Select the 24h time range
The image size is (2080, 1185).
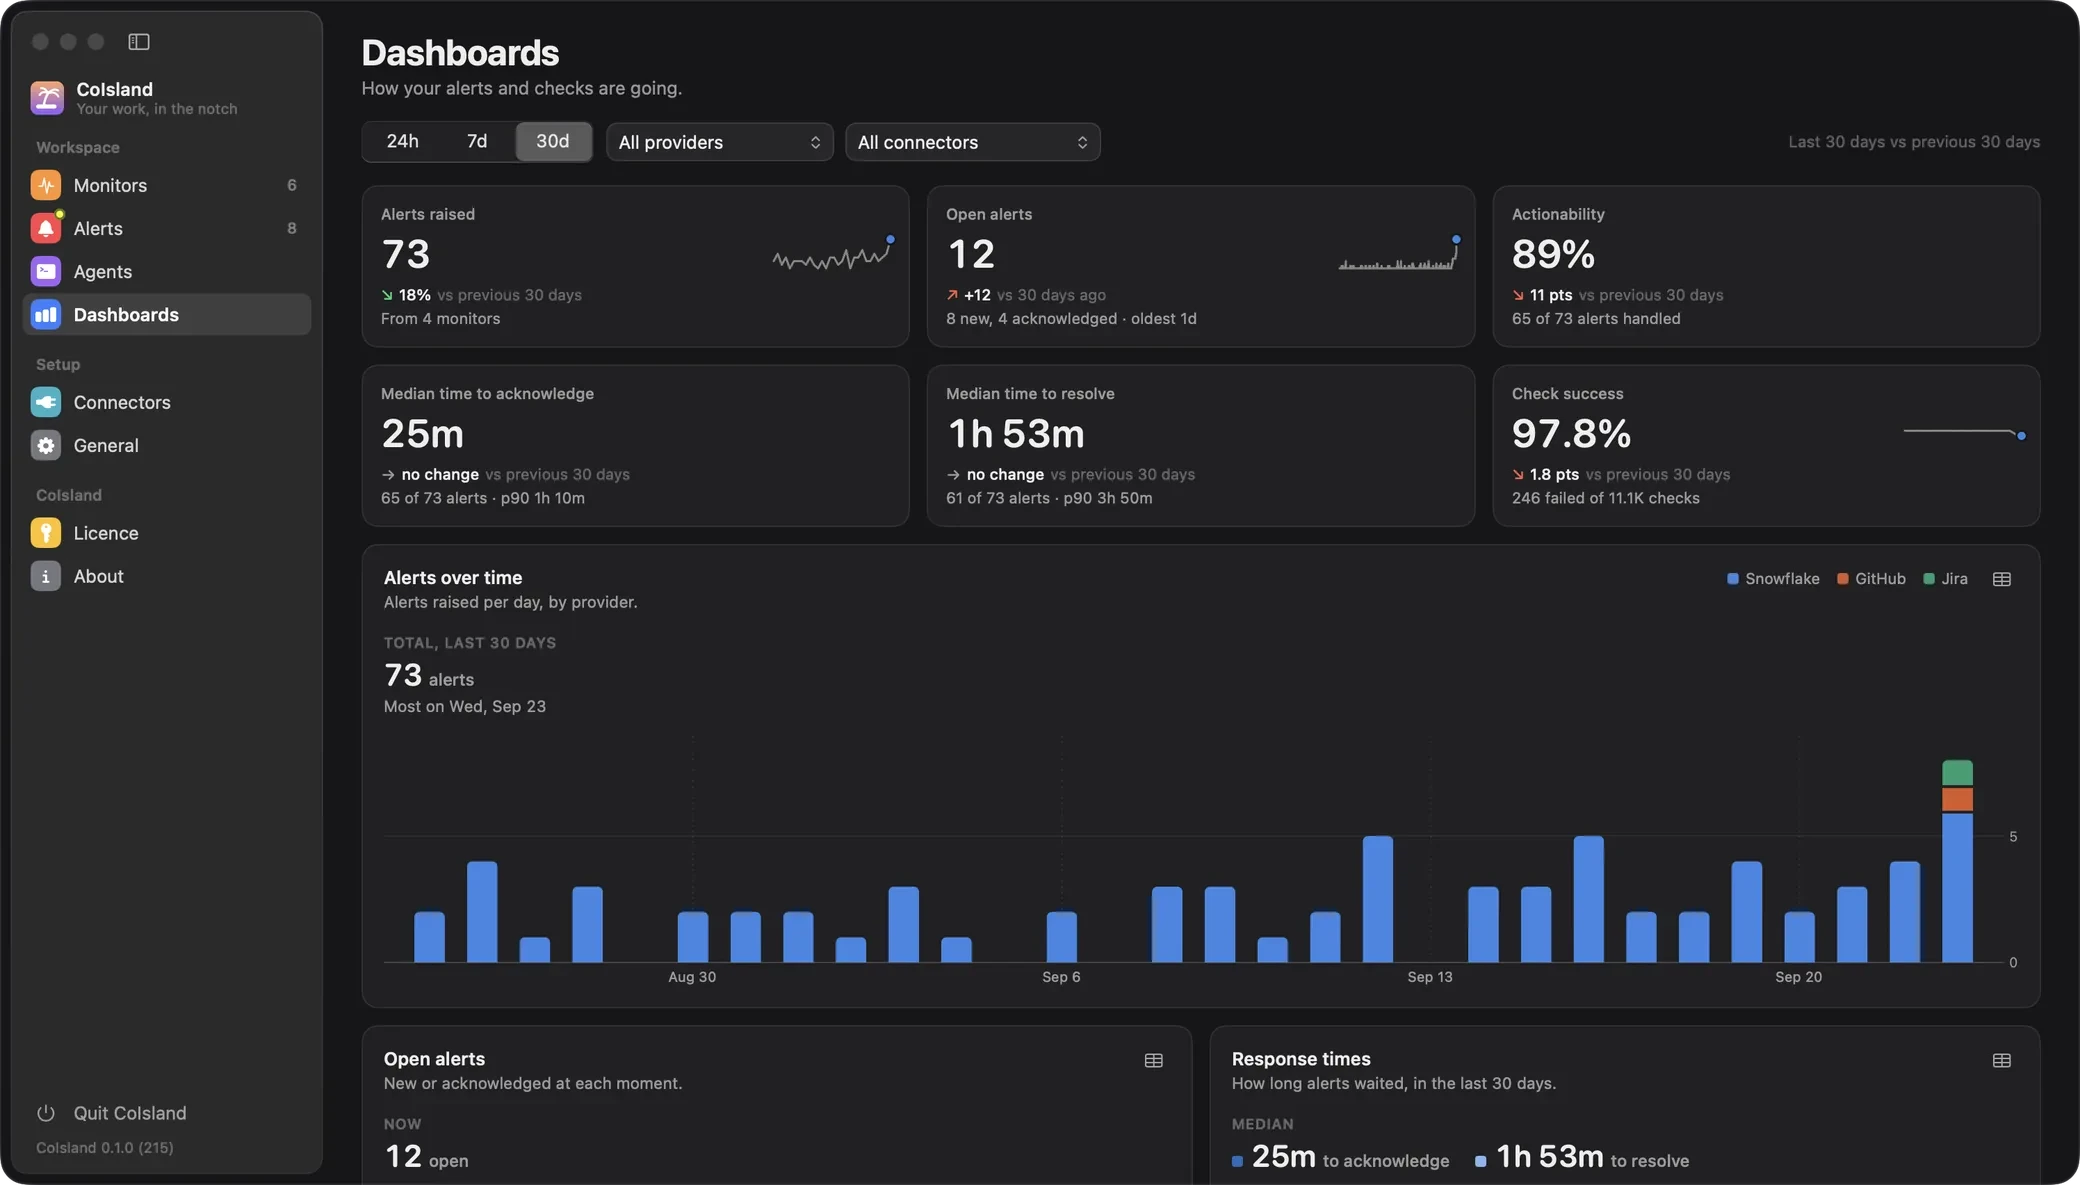click(402, 141)
